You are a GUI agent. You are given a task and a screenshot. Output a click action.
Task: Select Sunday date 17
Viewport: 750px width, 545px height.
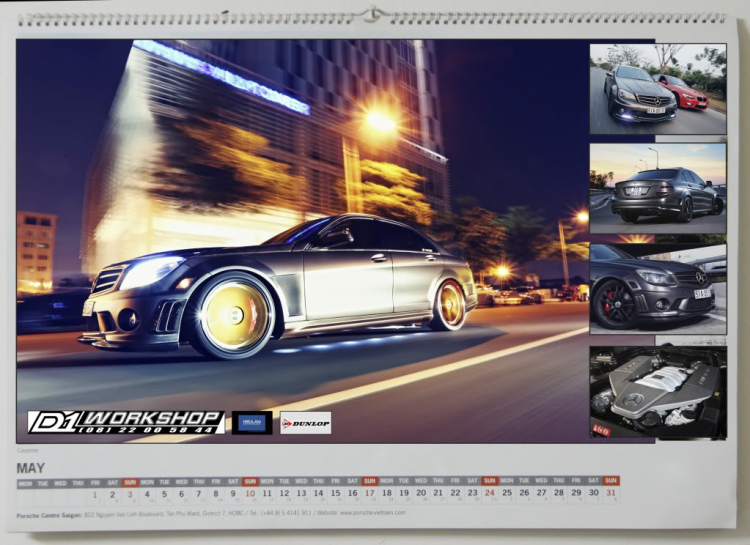(x=370, y=493)
